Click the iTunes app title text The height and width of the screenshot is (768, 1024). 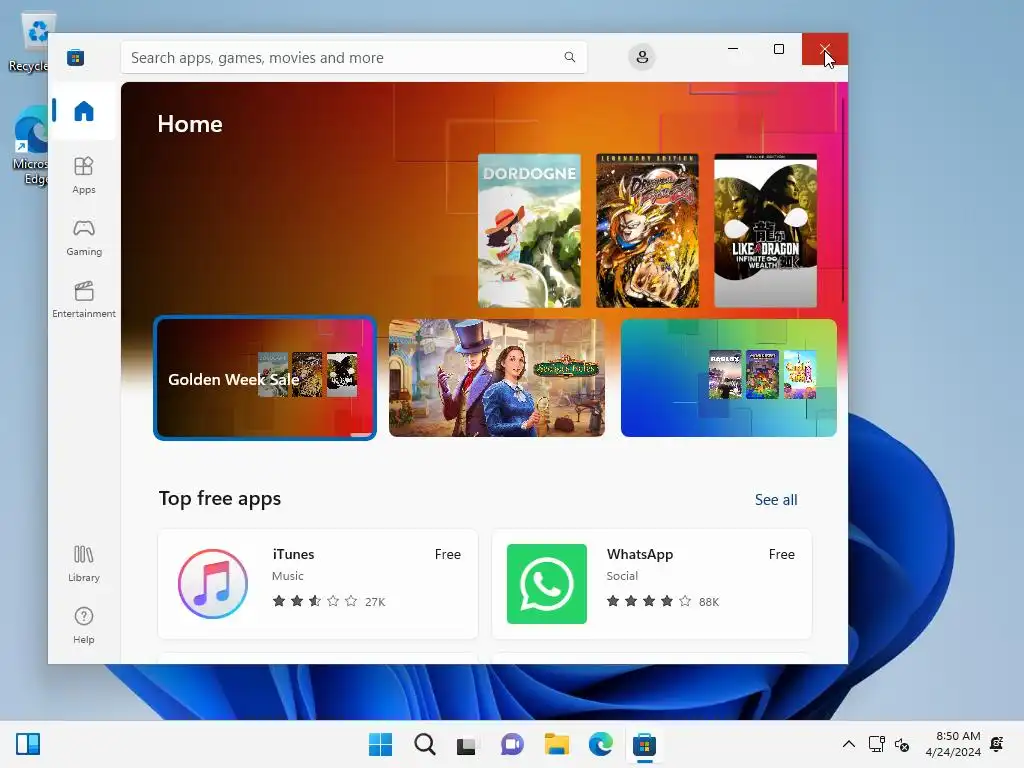pyautogui.click(x=293, y=554)
